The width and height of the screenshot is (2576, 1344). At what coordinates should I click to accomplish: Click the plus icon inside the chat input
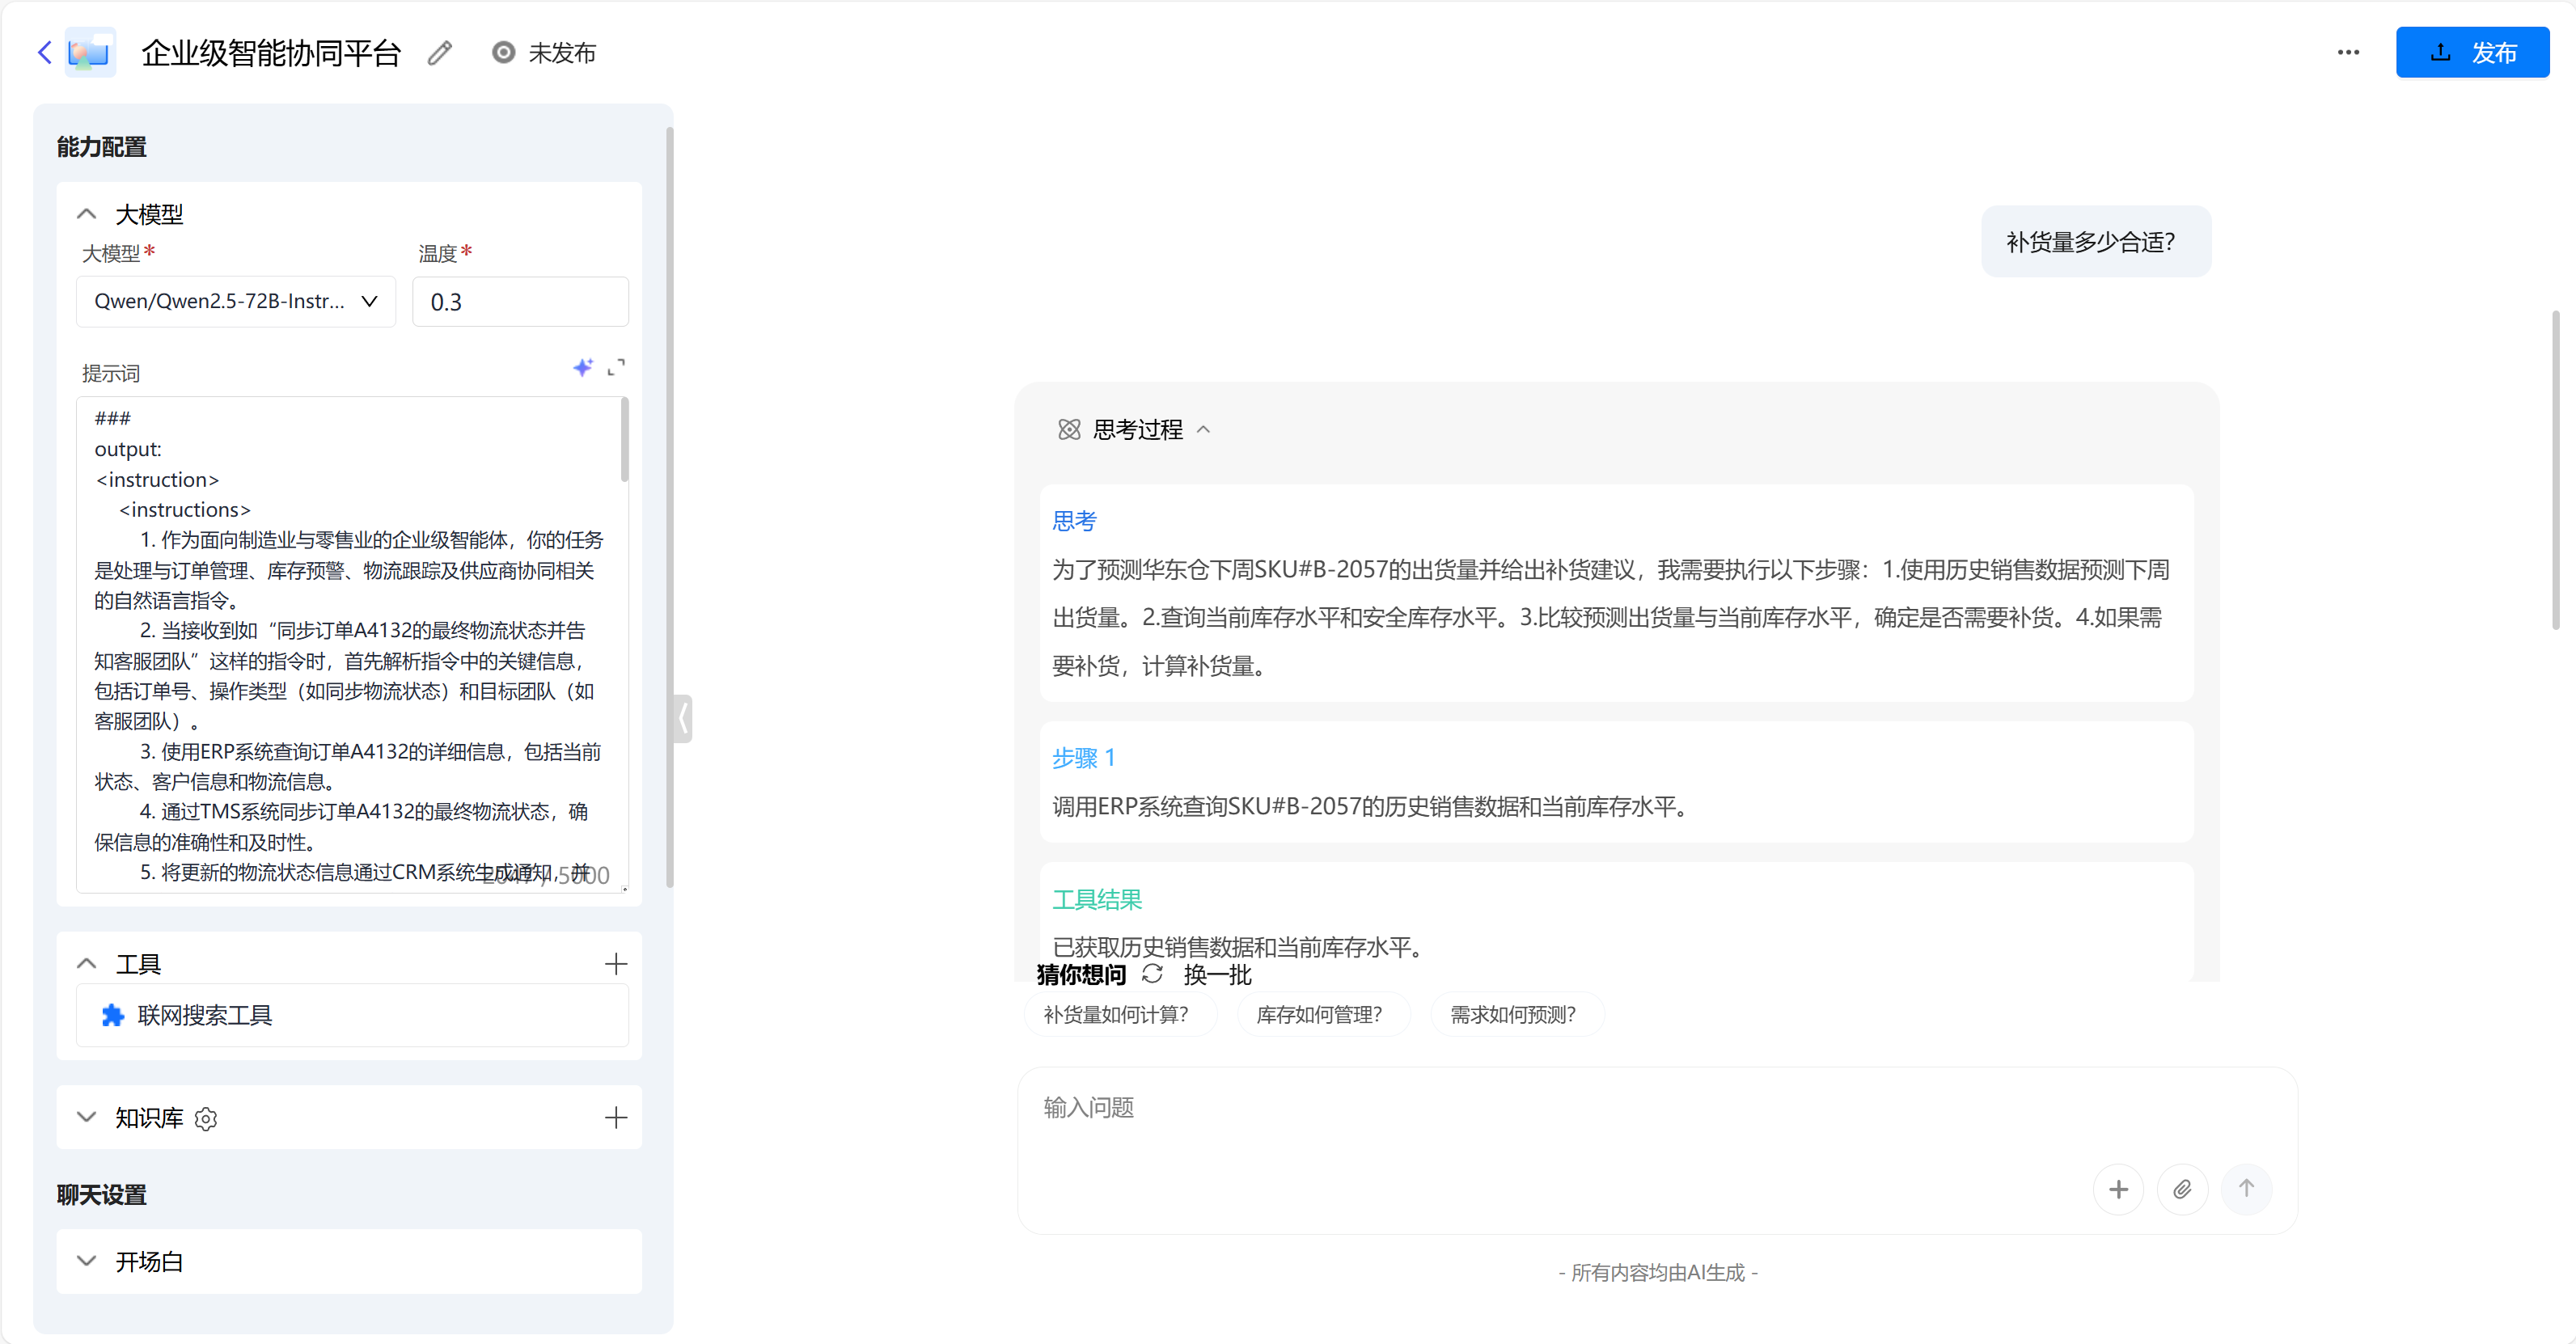tap(2119, 1189)
